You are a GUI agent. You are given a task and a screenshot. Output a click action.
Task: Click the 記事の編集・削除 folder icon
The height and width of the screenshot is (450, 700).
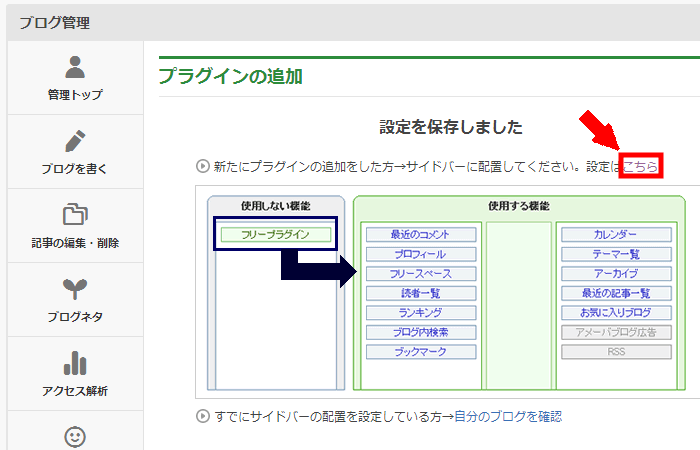(75, 214)
